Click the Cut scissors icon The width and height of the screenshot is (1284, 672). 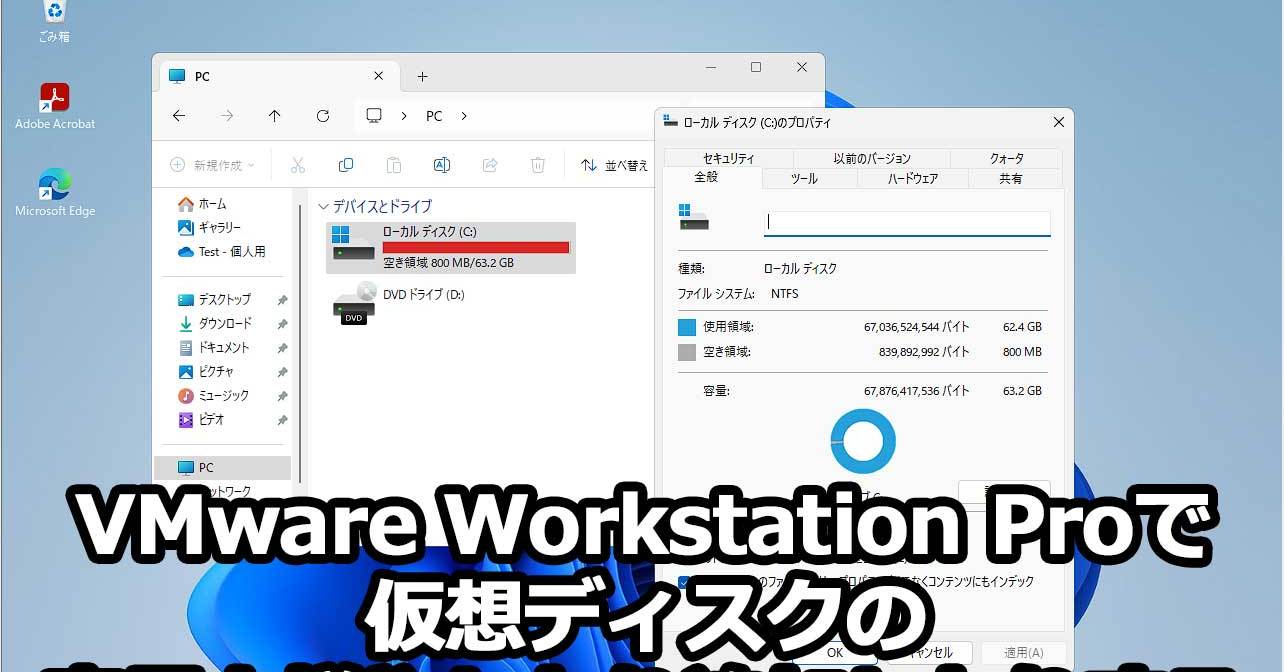coord(297,165)
